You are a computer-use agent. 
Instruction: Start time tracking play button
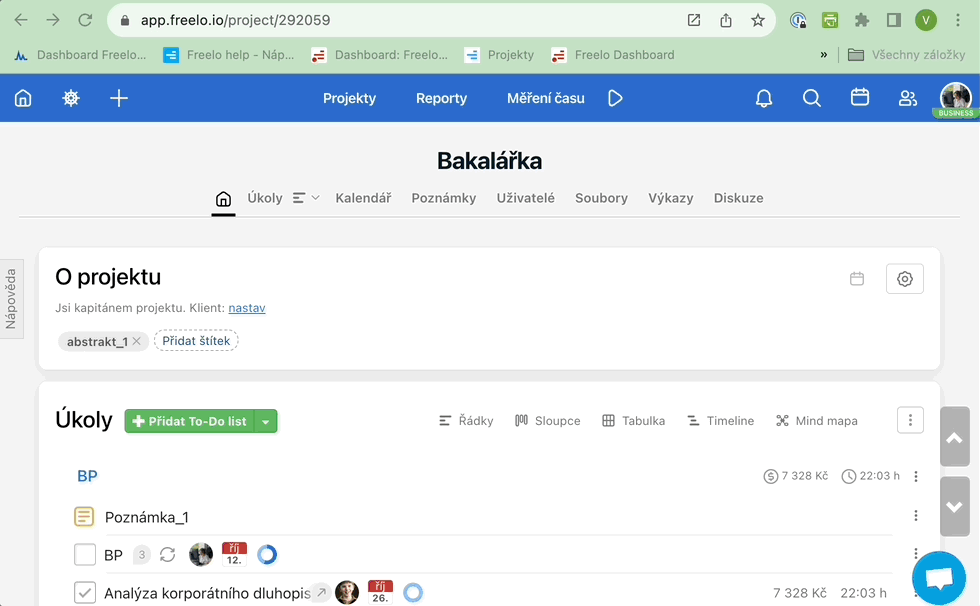615,98
